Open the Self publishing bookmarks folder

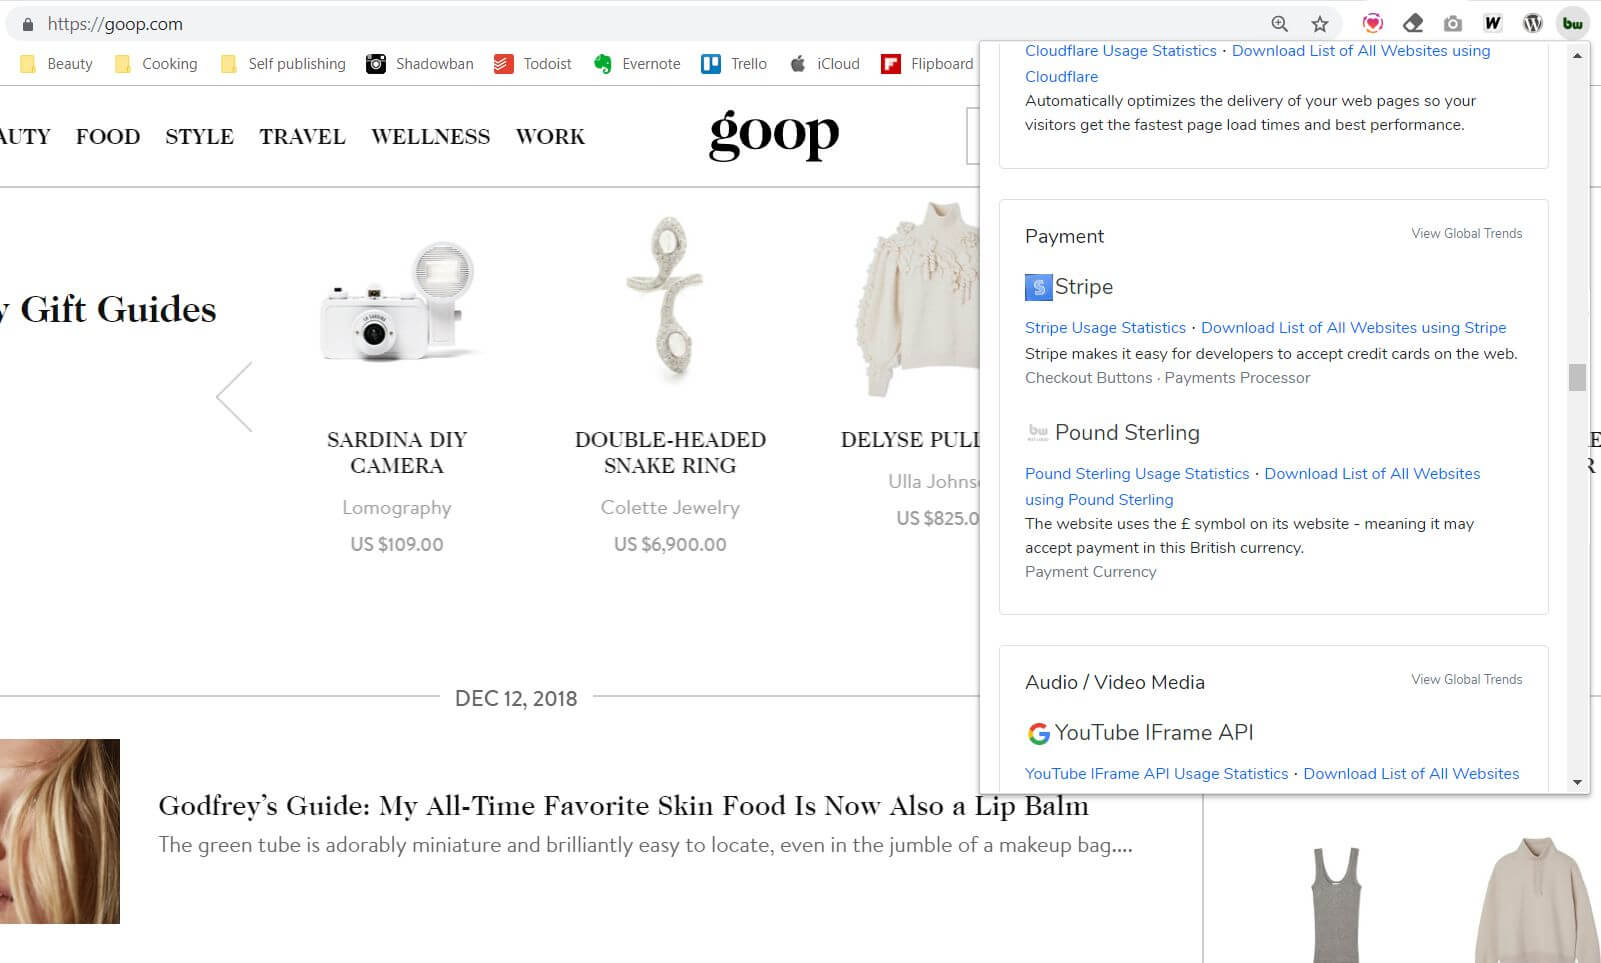pyautogui.click(x=283, y=64)
